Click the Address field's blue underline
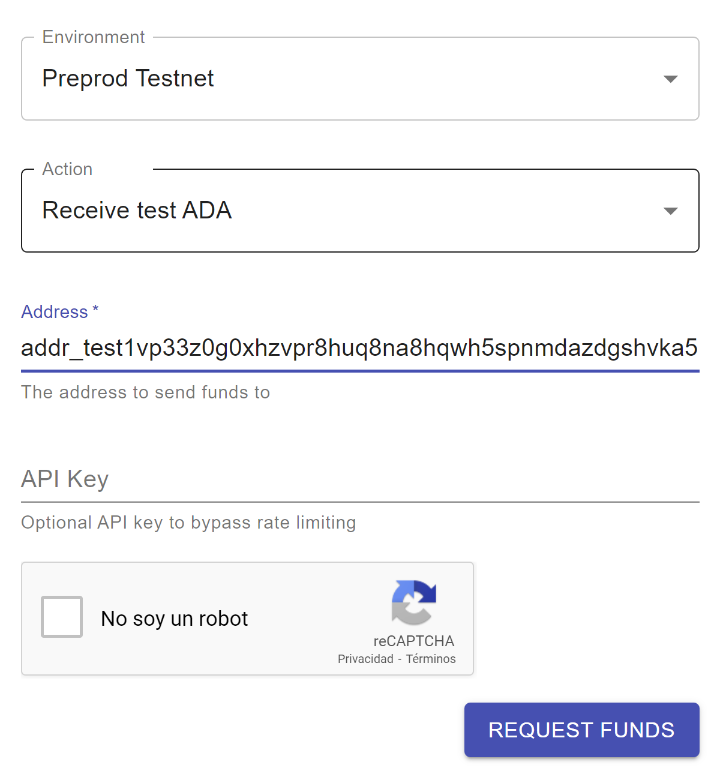This screenshot has height=778, width=716. (x=359, y=371)
